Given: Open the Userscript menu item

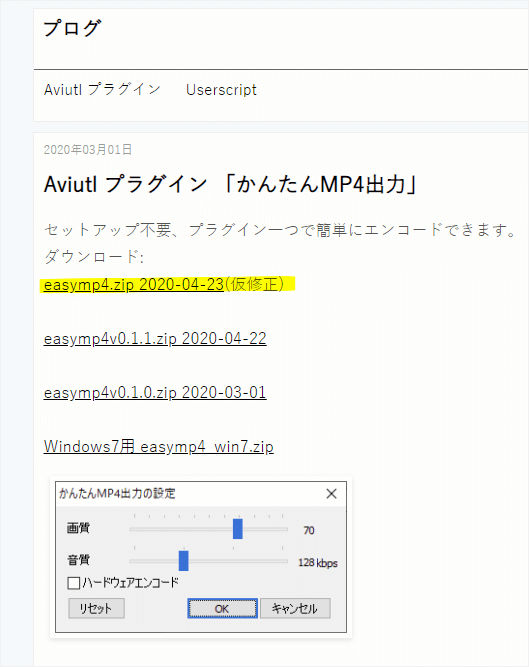Looking at the screenshot, I should [221, 90].
